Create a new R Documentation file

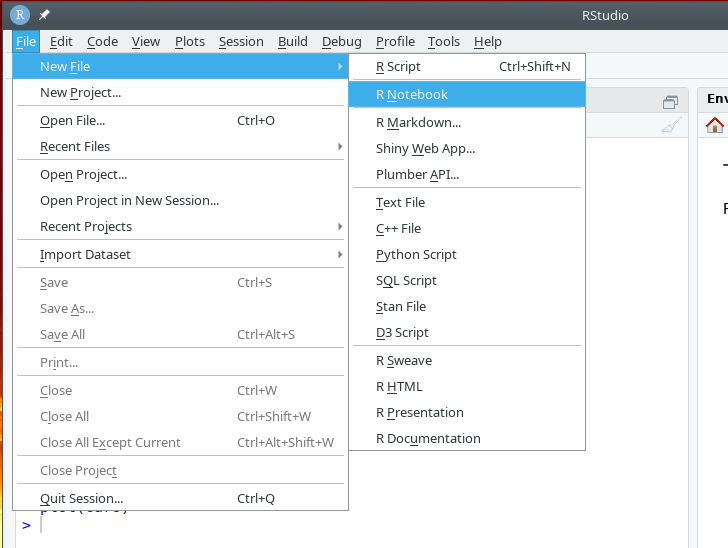[x=467, y=438]
